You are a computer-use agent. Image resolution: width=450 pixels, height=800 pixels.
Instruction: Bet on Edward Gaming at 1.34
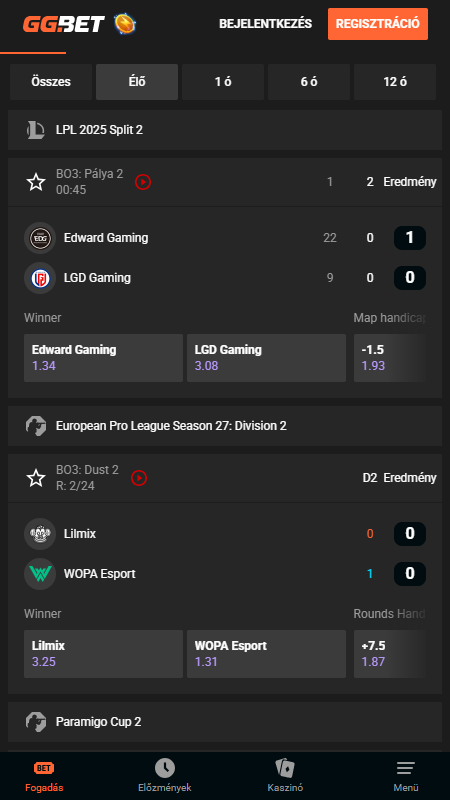(103, 358)
